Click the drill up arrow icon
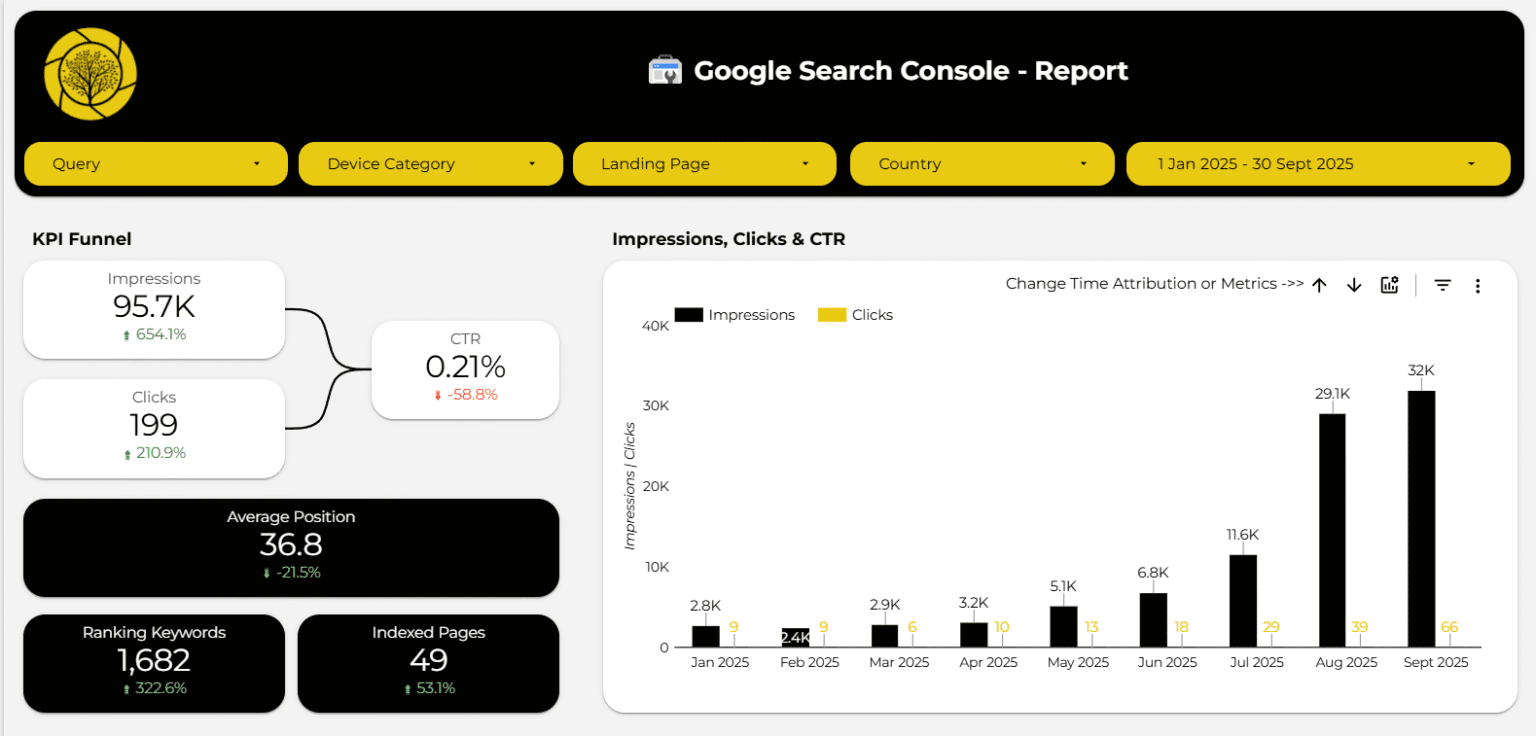Image resolution: width=1536 pixels, height=736 pixels. [x=1319, y=285]
